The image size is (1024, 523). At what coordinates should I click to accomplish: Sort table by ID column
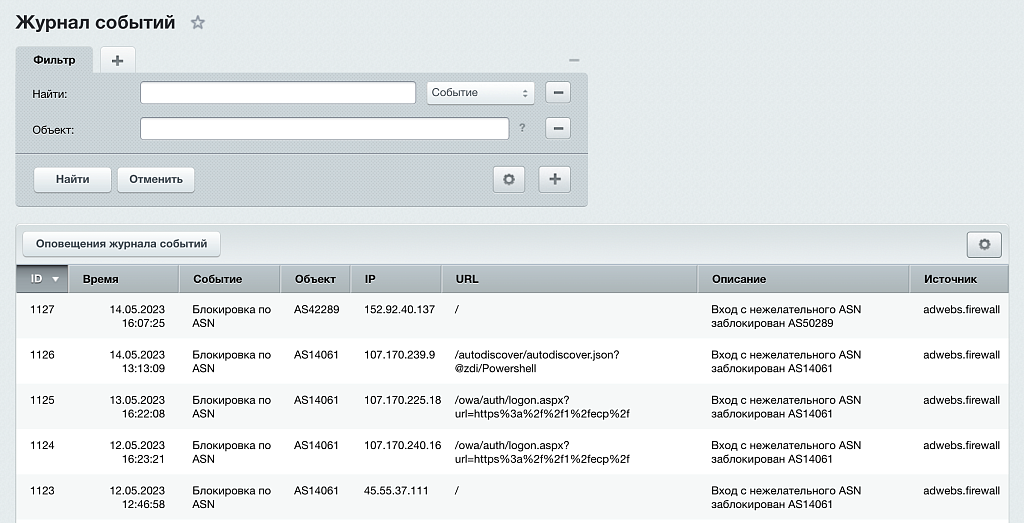[x=43, y=279]
